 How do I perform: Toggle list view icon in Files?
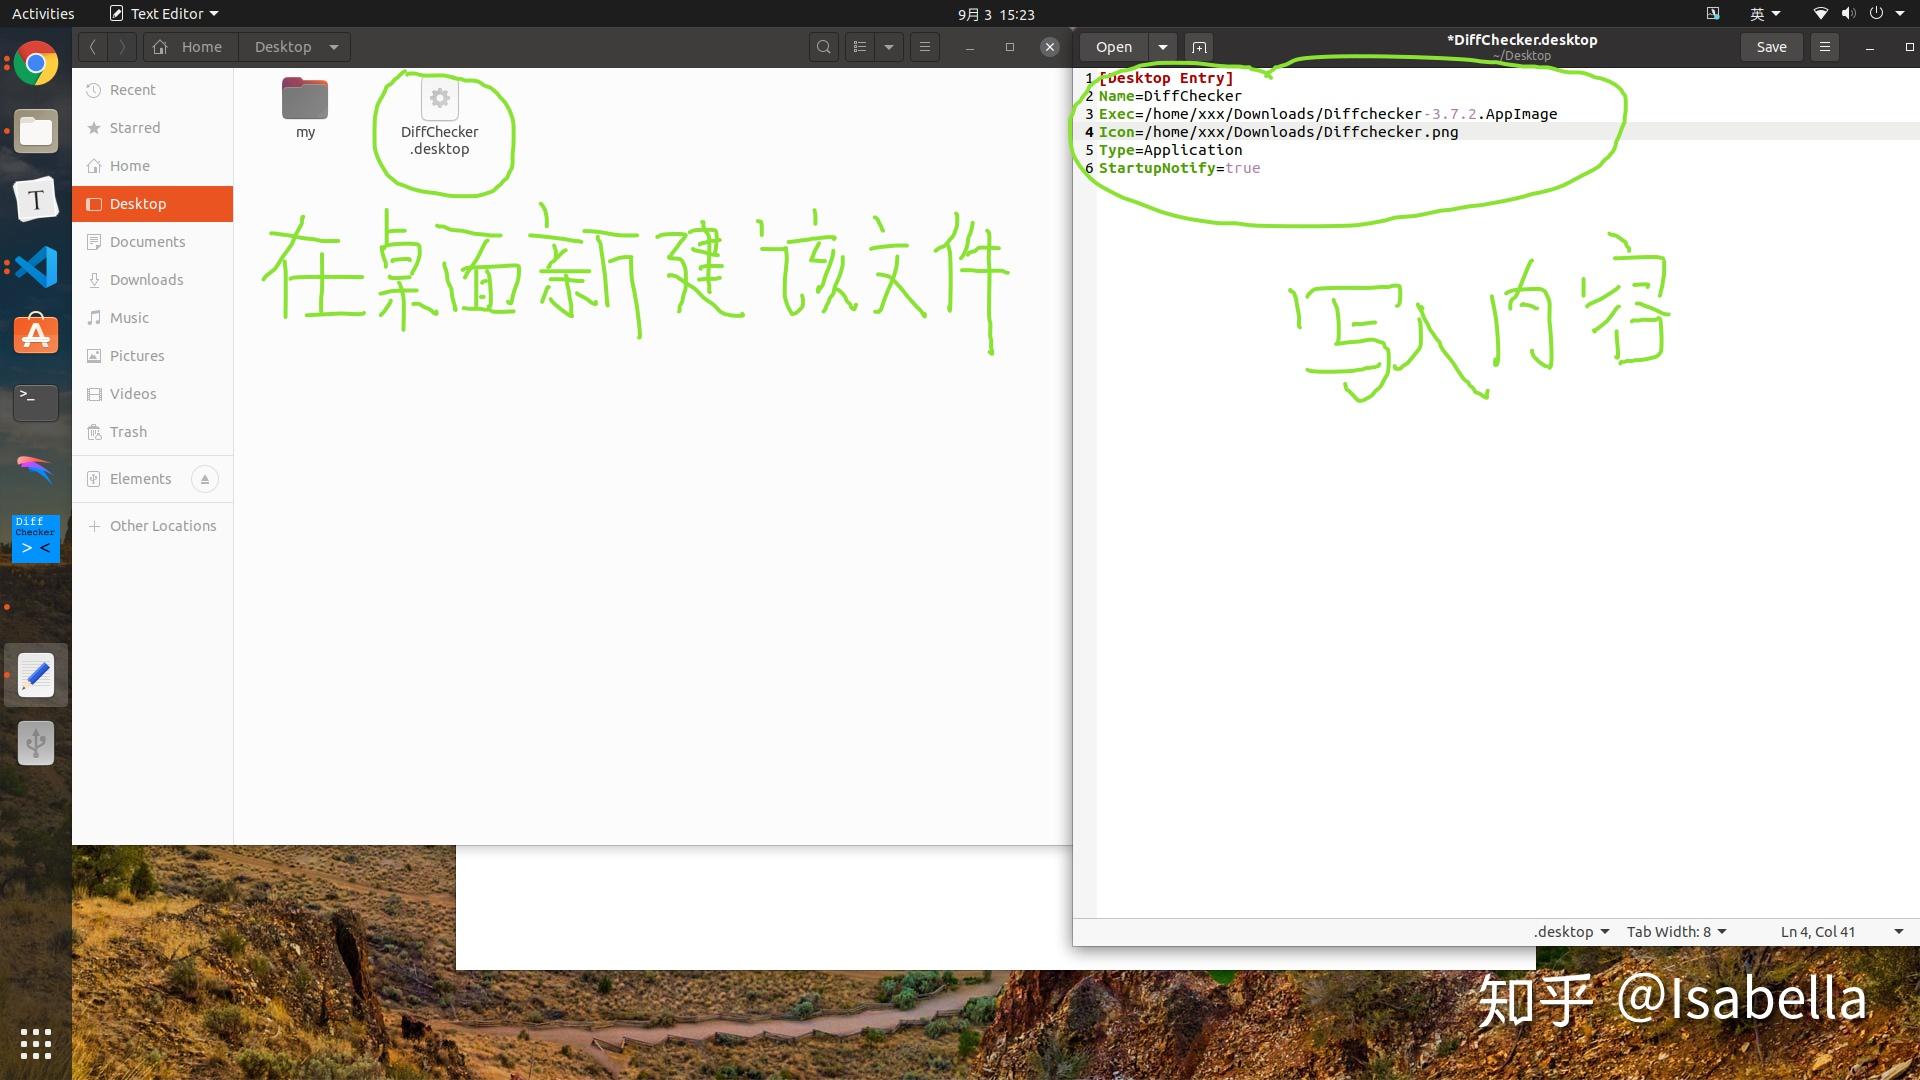click(x=860, y=47)
